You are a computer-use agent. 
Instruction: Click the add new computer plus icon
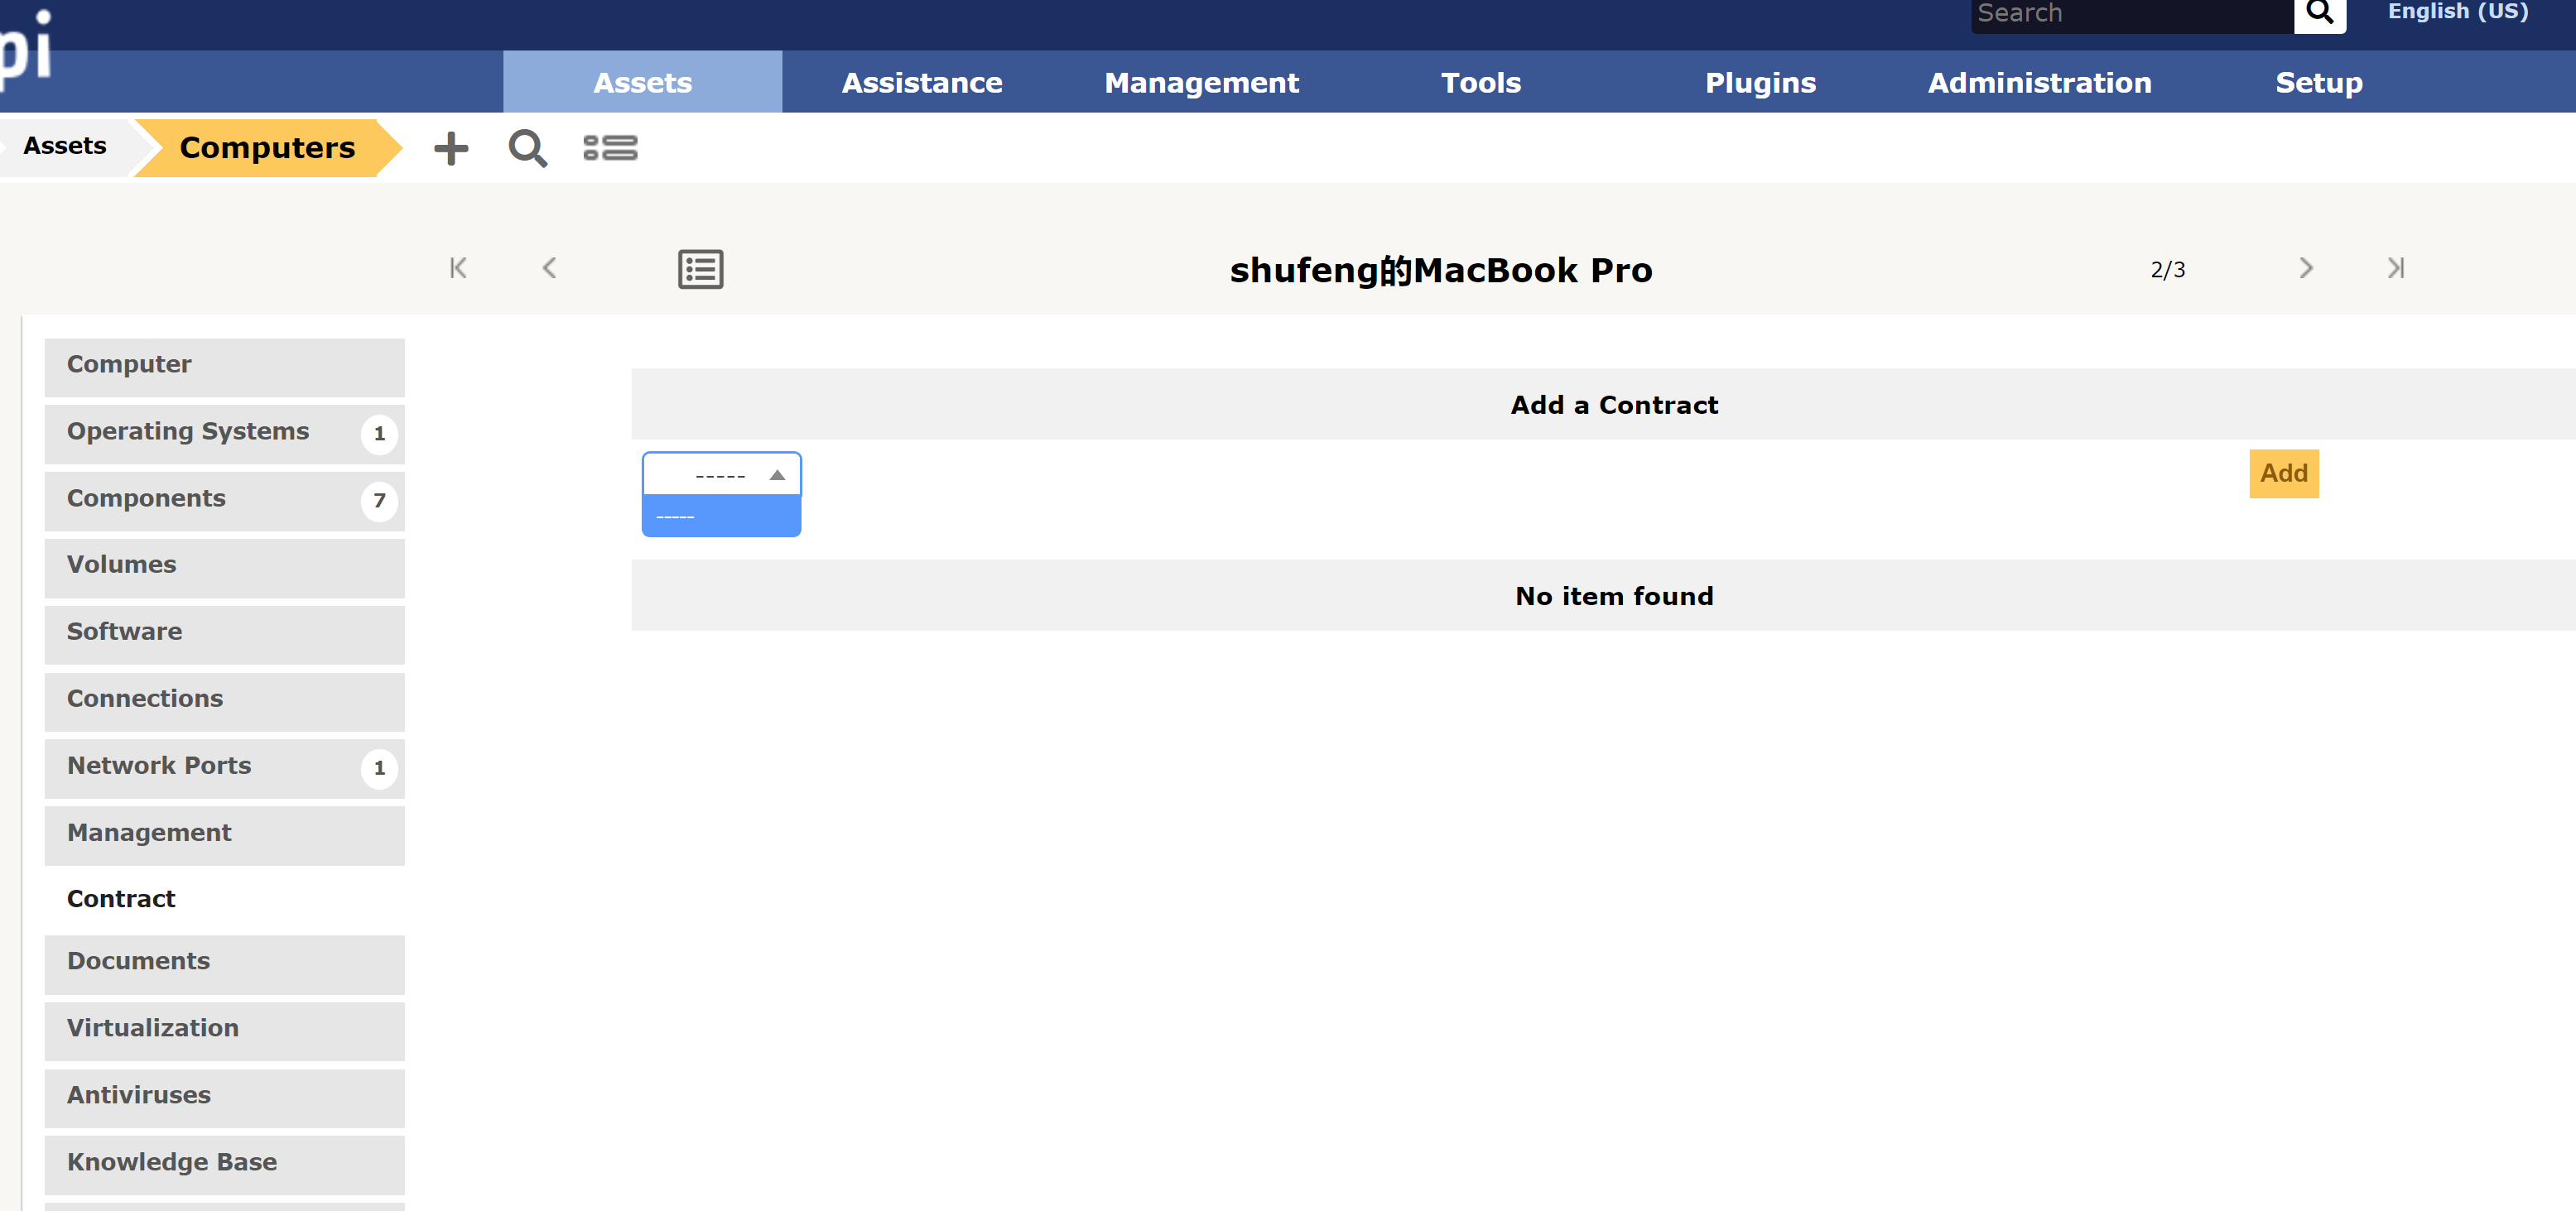click(451, 148)
